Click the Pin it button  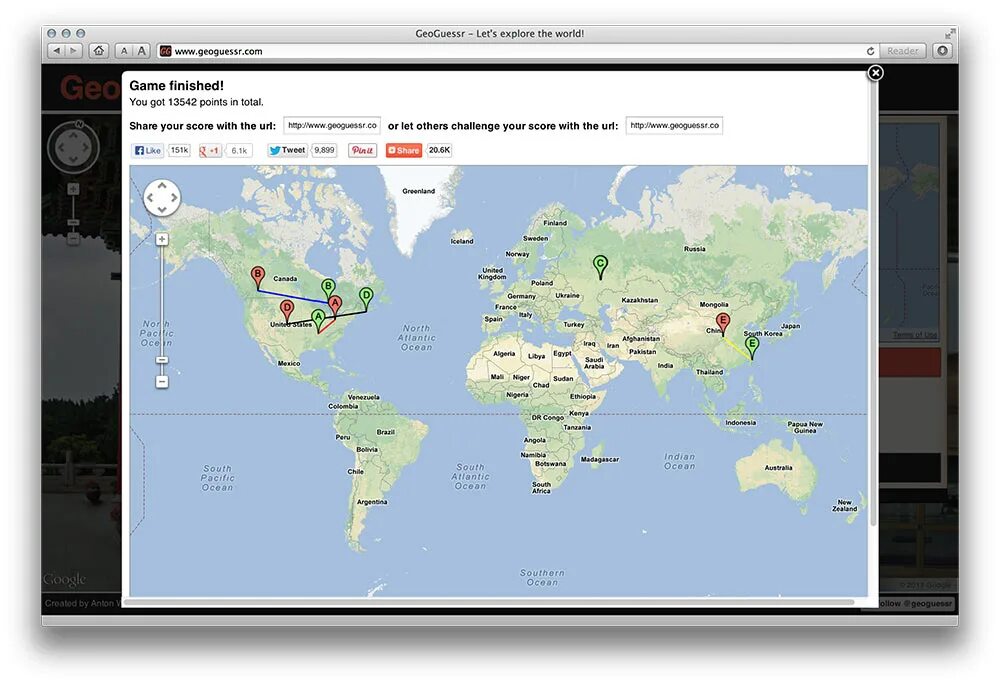click(x=362, y=150)
